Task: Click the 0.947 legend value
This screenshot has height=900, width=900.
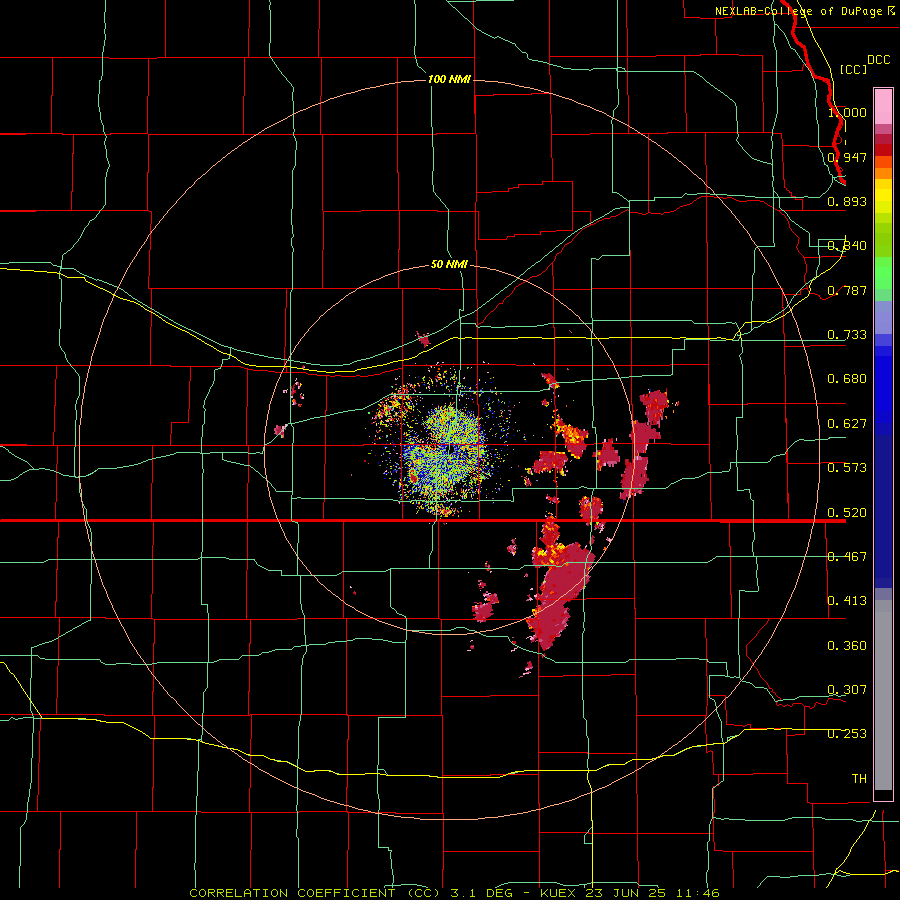Action: click(x=847, y=157)
